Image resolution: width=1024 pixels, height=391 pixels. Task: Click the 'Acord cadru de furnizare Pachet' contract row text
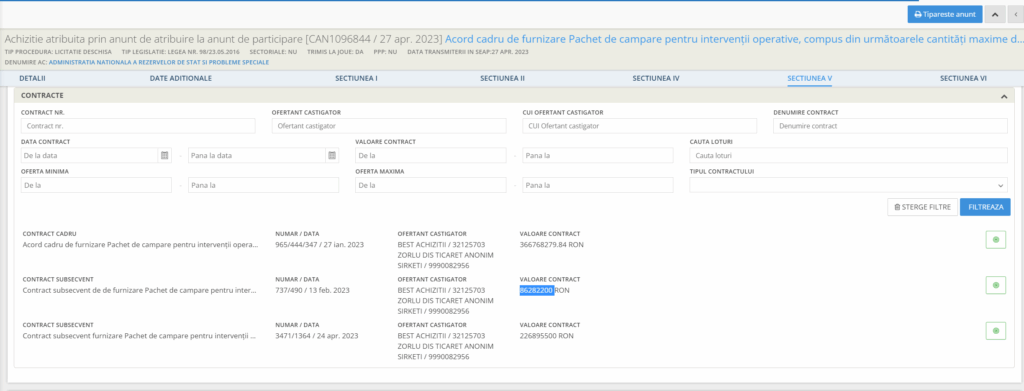[x=140, y=245]
